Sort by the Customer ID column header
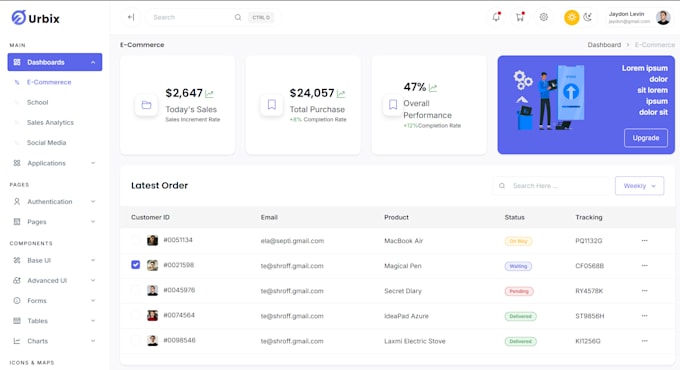This screenshot has width=680, height=370. pos(150,217)
